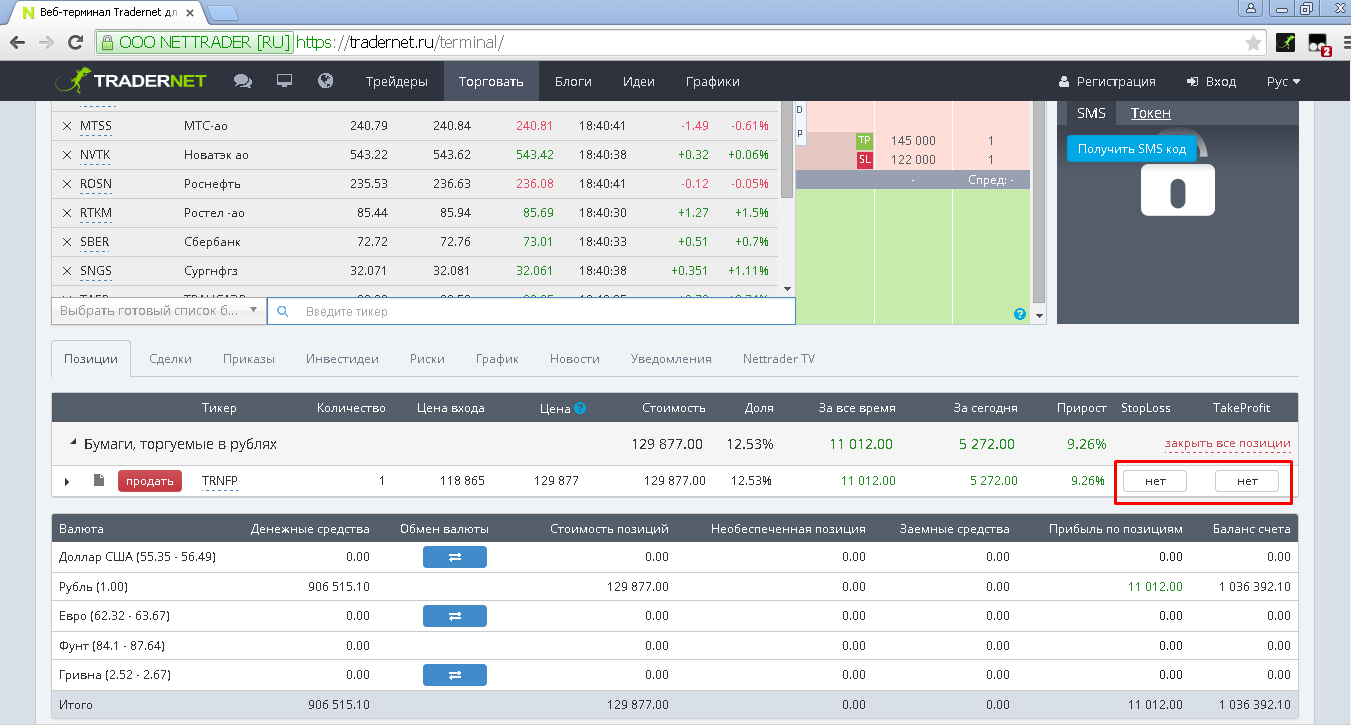This screenshot has height=725, width=1351.
Task: Click the blue help icon in order book
Action: [x=1020, y=314]
